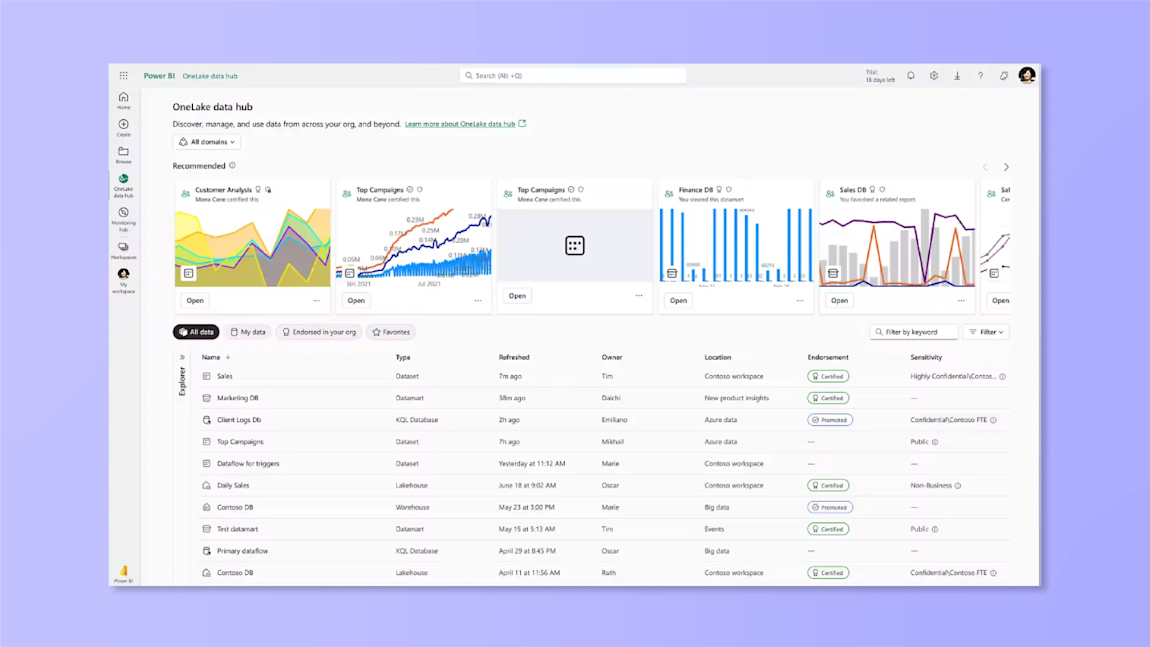Go to Home in the sidebar
The width and height of the screenshot is (1150, 647).
pyautogui.click(x=123, y=100)
